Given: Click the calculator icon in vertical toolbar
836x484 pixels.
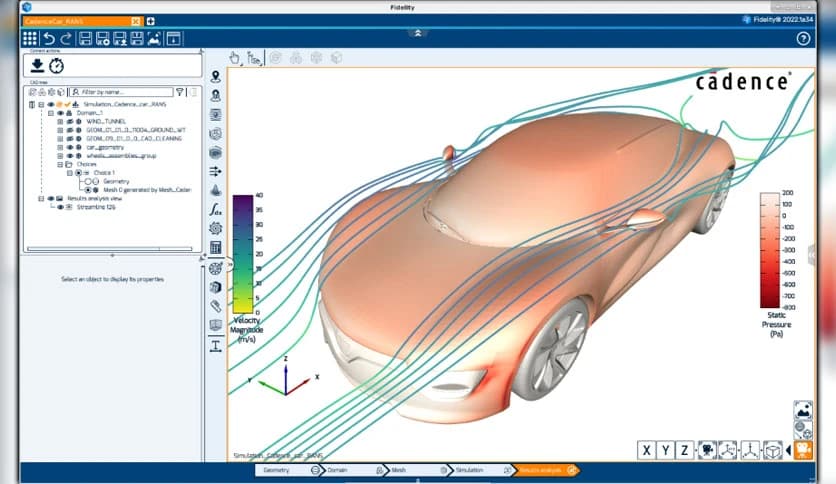Looking at the screenshot, I should point(215,248).
